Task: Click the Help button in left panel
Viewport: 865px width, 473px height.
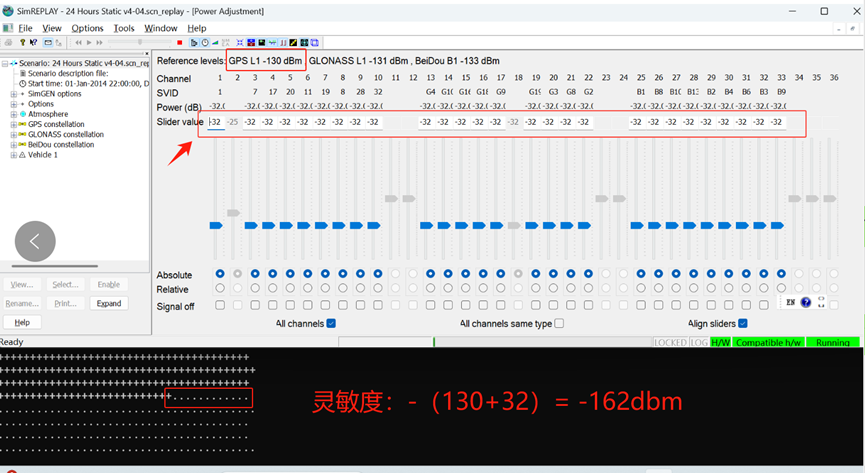Action: [x=22, y=322]
